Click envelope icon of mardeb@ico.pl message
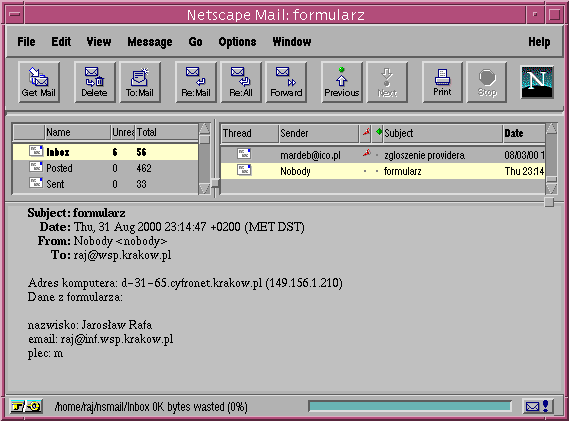This screenshot has height=421, width=569. pos(244,154)
